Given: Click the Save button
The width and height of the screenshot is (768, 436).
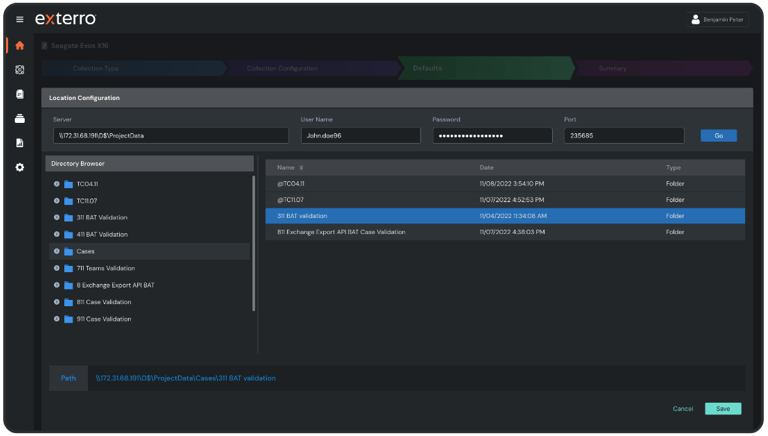Looking at the screenshot, I should [x=723, y=409].
